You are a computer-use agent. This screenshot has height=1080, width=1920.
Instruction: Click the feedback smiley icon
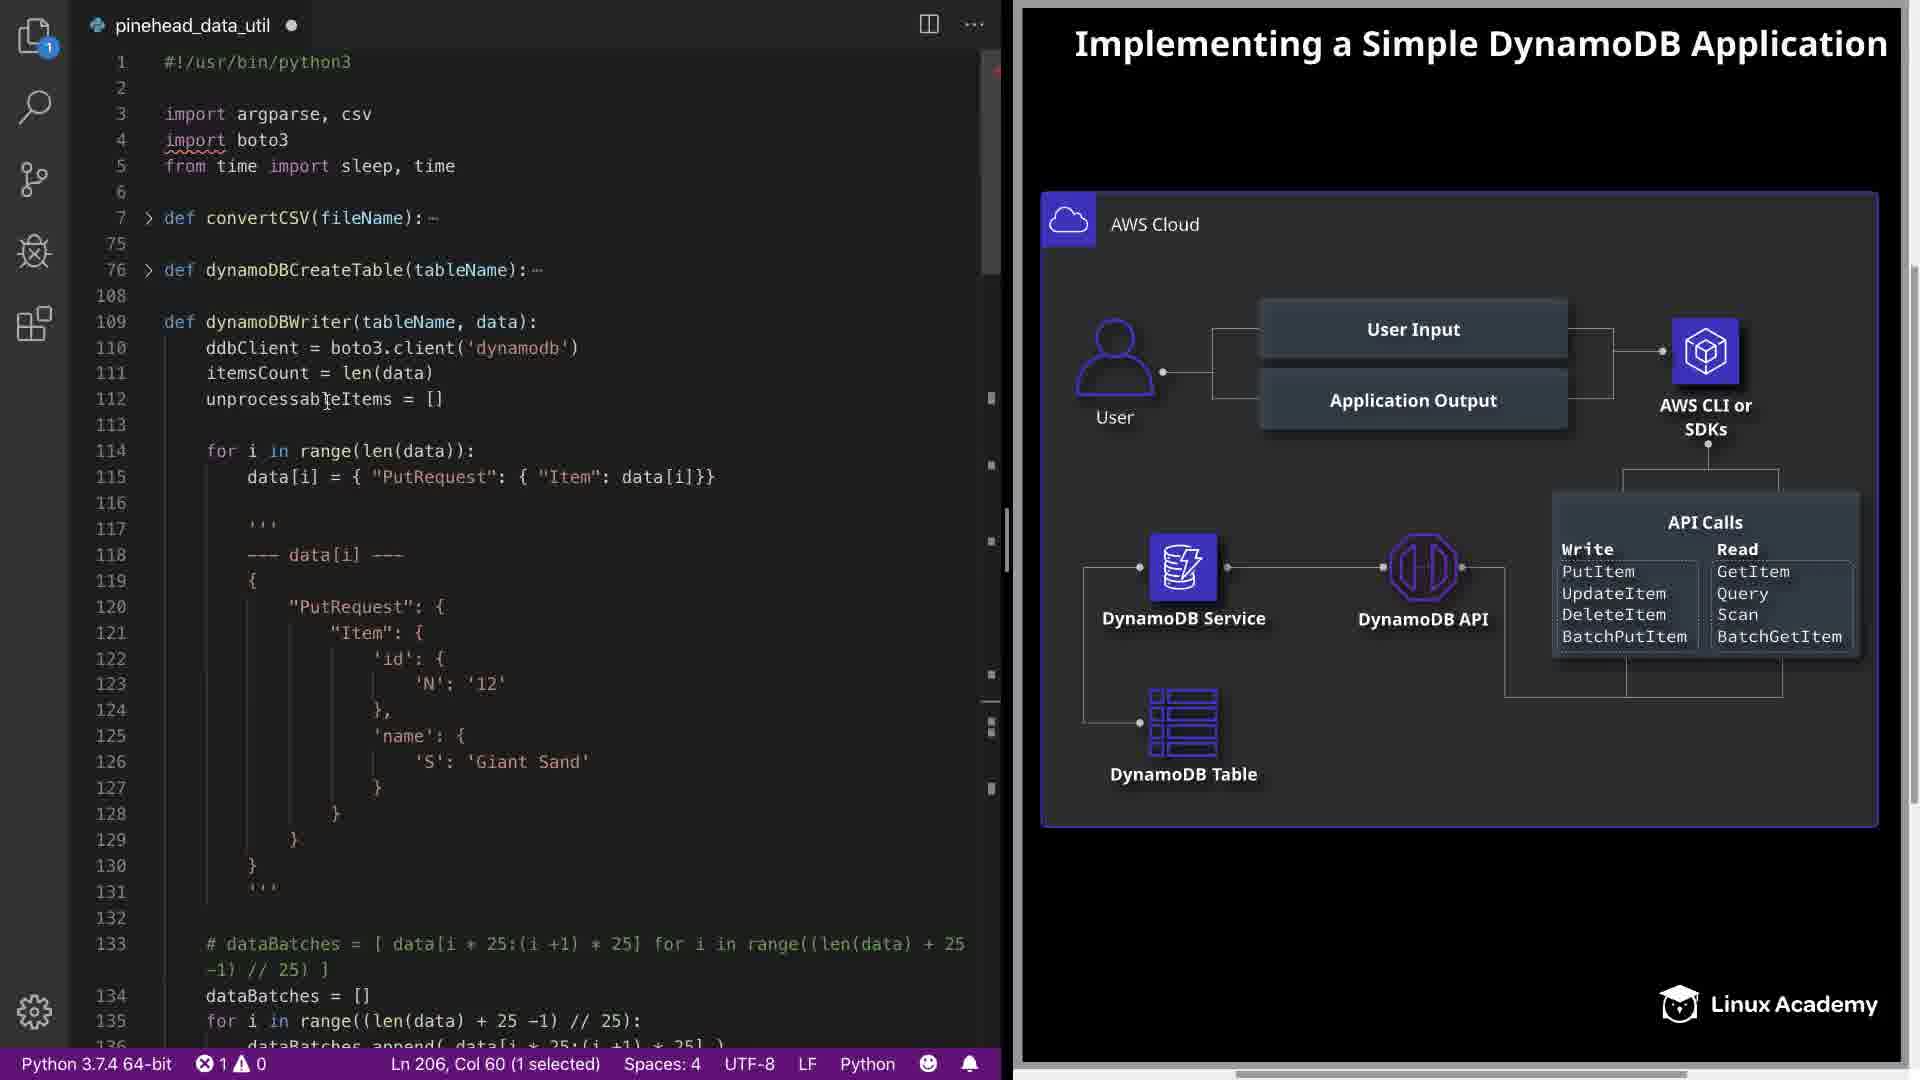pyautogui.click(x=928, y=1064)
